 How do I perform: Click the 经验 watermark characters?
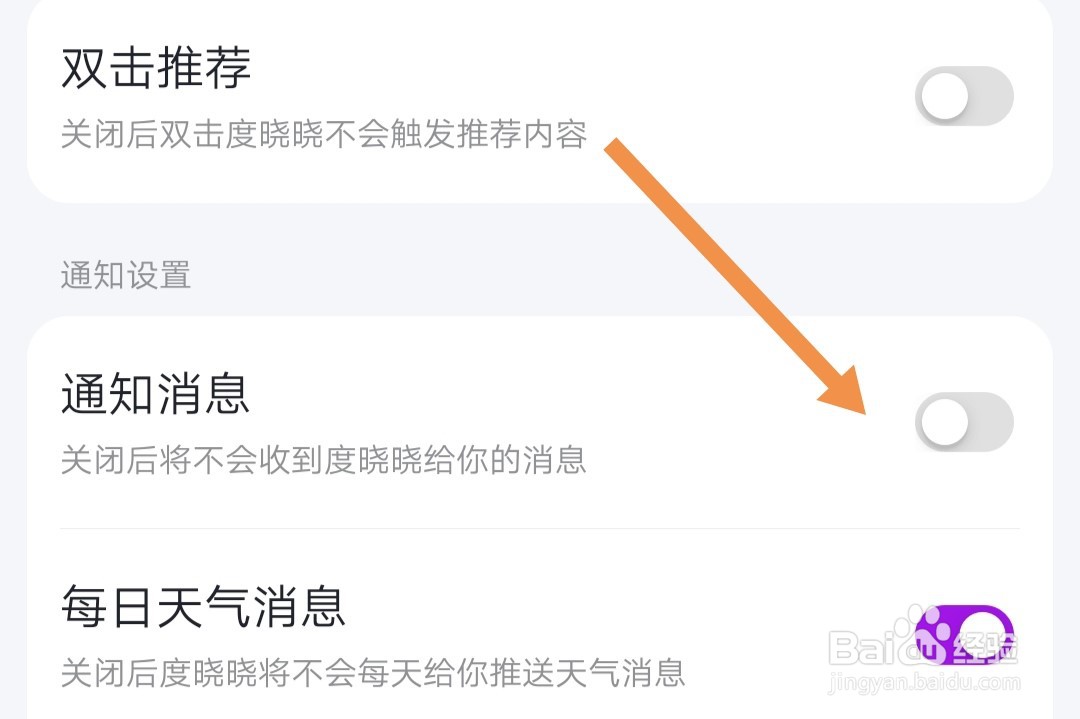(985, 648)
